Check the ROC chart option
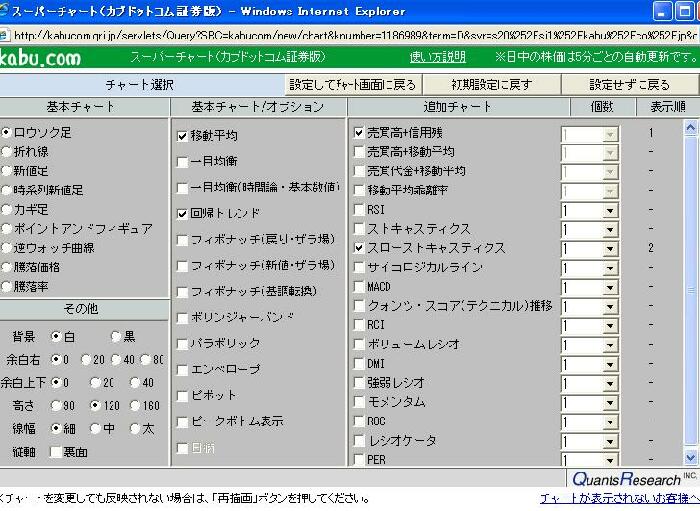Viewport: 700px width, 511px height. [x=359, y=421]
